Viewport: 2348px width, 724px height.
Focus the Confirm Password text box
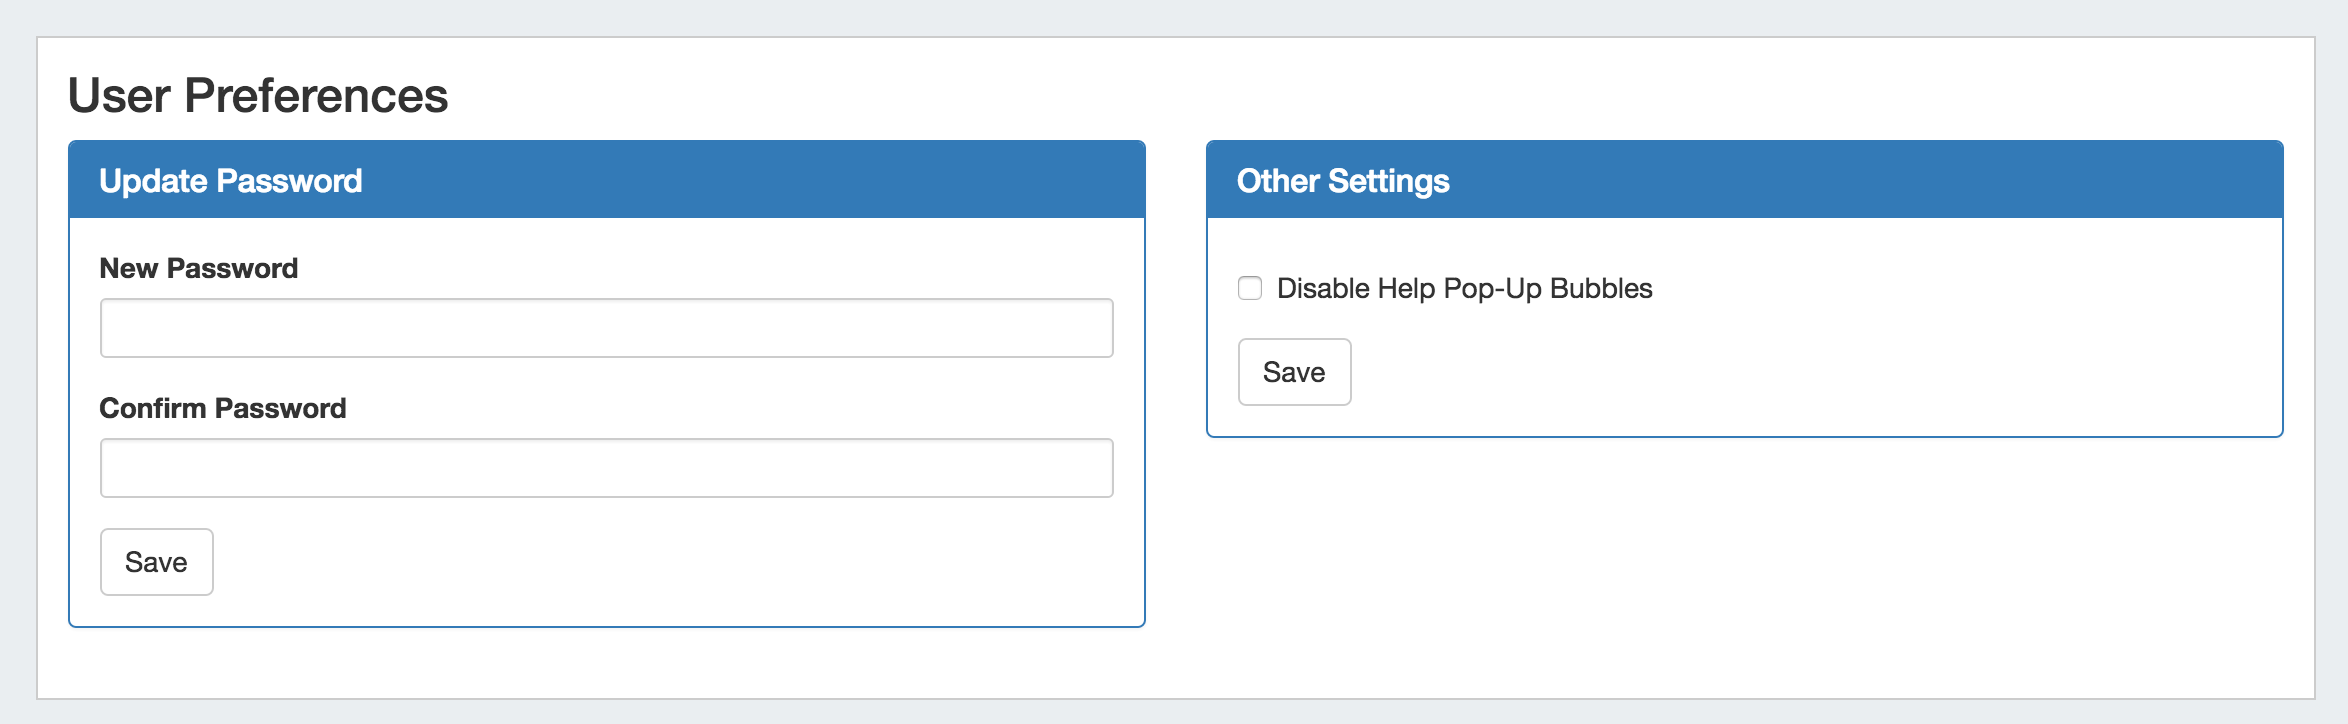pyautogui.click(x=606, y=468)
